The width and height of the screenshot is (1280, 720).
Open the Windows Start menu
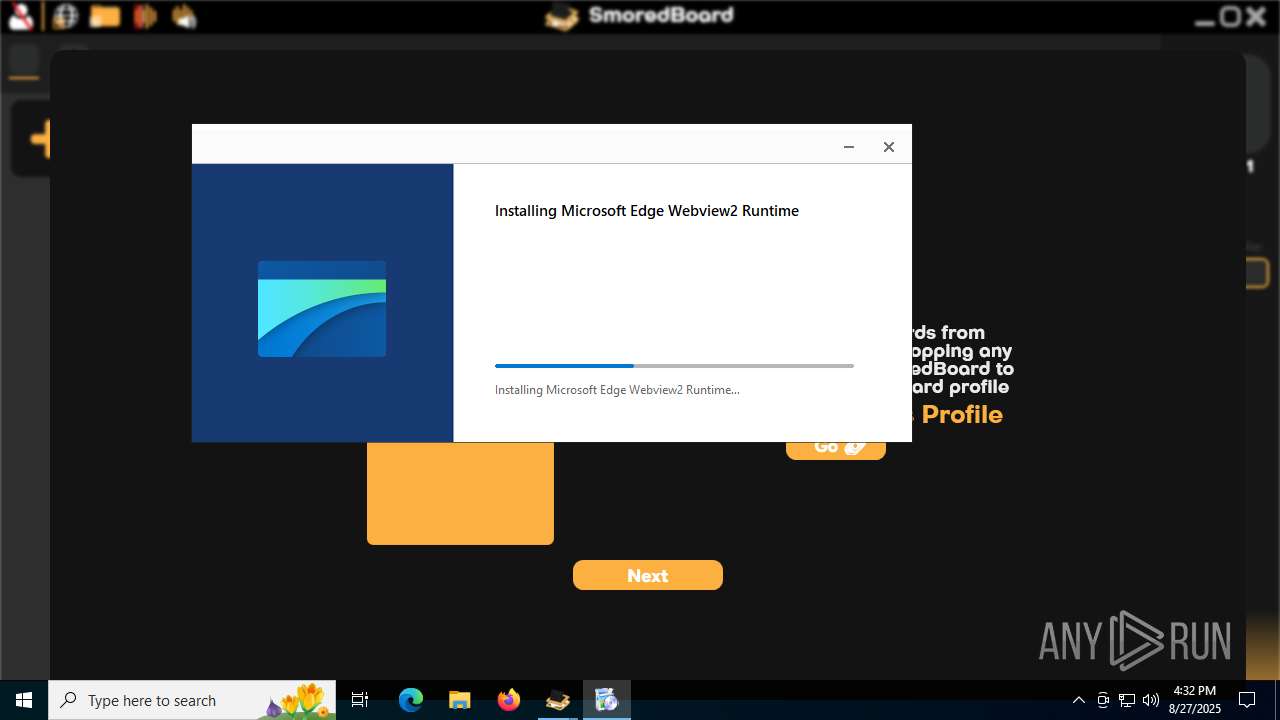coord(24,700)
